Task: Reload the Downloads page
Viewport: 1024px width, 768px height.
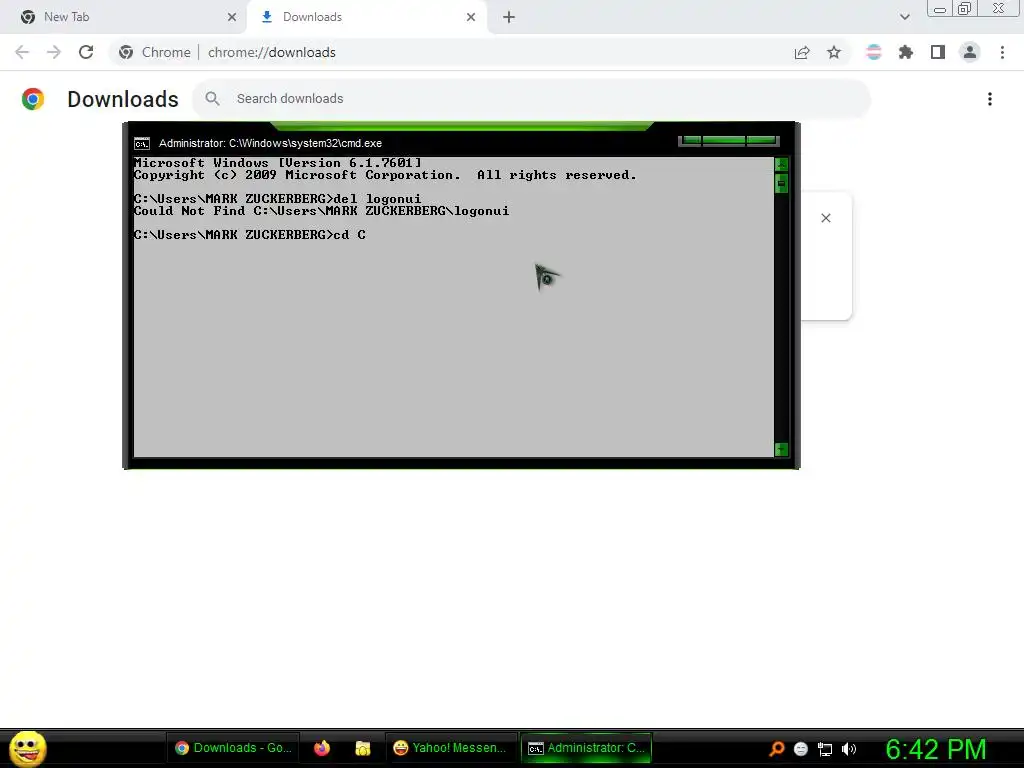Action: pyautogui.click(x=86, y=52)
